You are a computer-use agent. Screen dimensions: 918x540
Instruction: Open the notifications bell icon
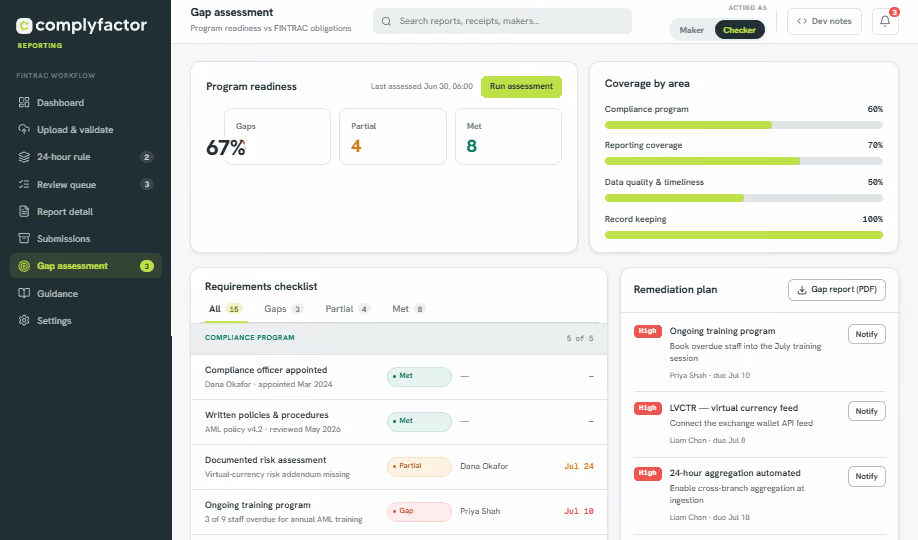pyautogui.click(x=885, y=21)
